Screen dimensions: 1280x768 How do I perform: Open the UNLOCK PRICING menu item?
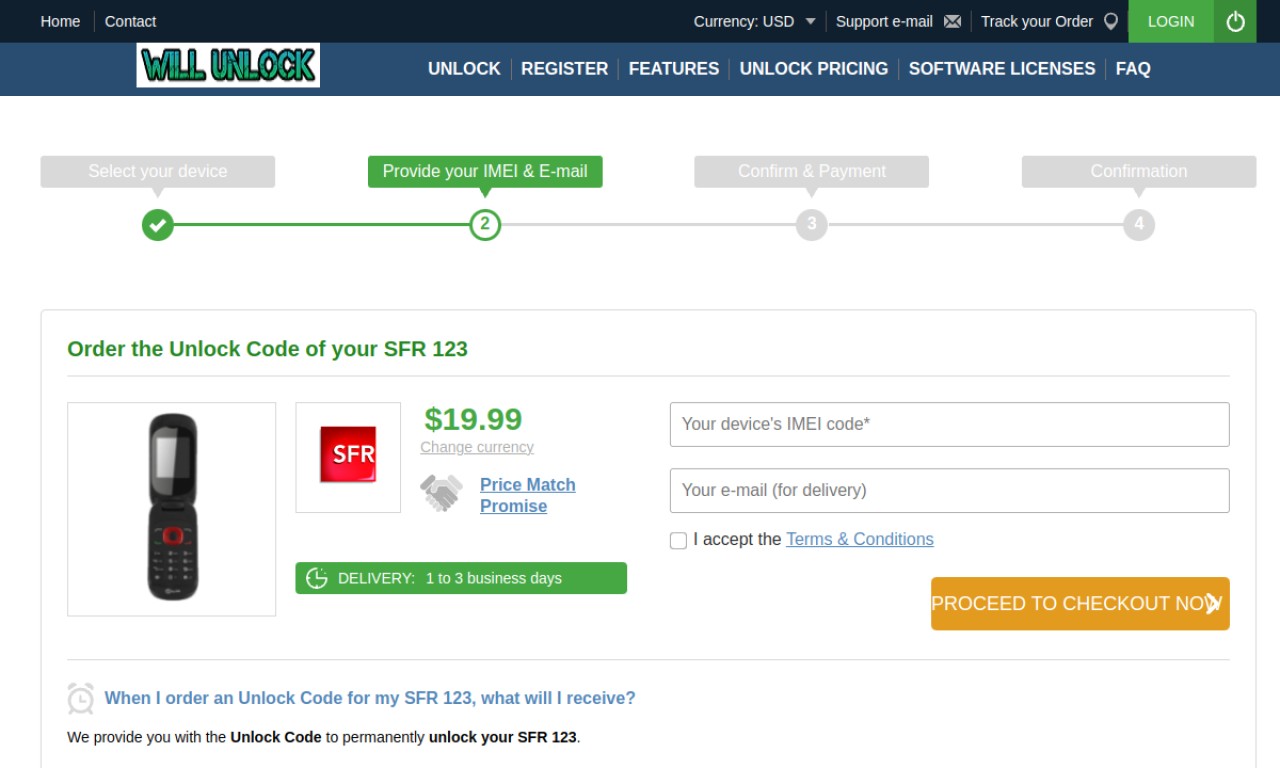814,69
